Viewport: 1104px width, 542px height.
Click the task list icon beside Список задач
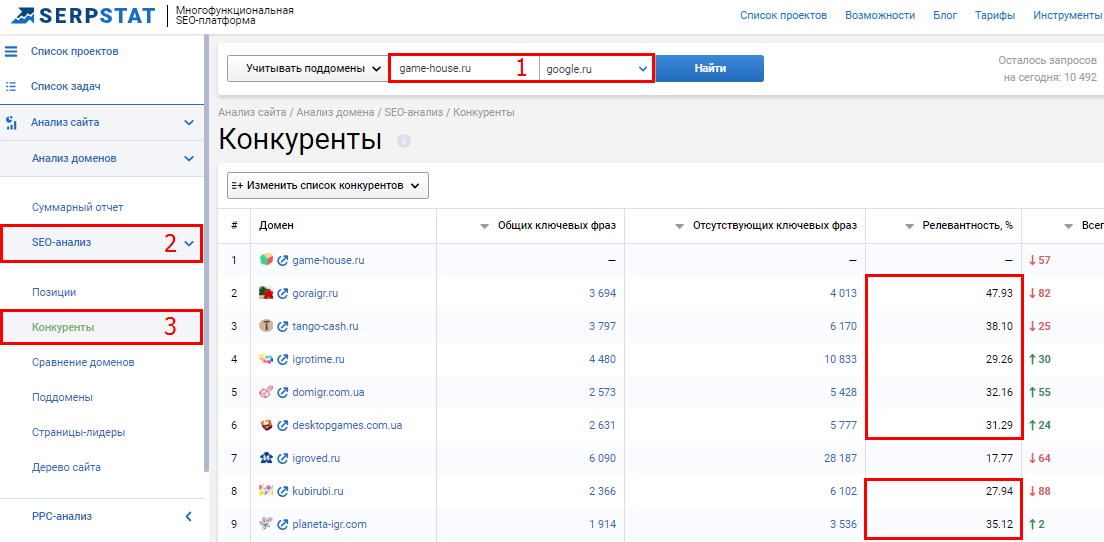pos(11,87)
